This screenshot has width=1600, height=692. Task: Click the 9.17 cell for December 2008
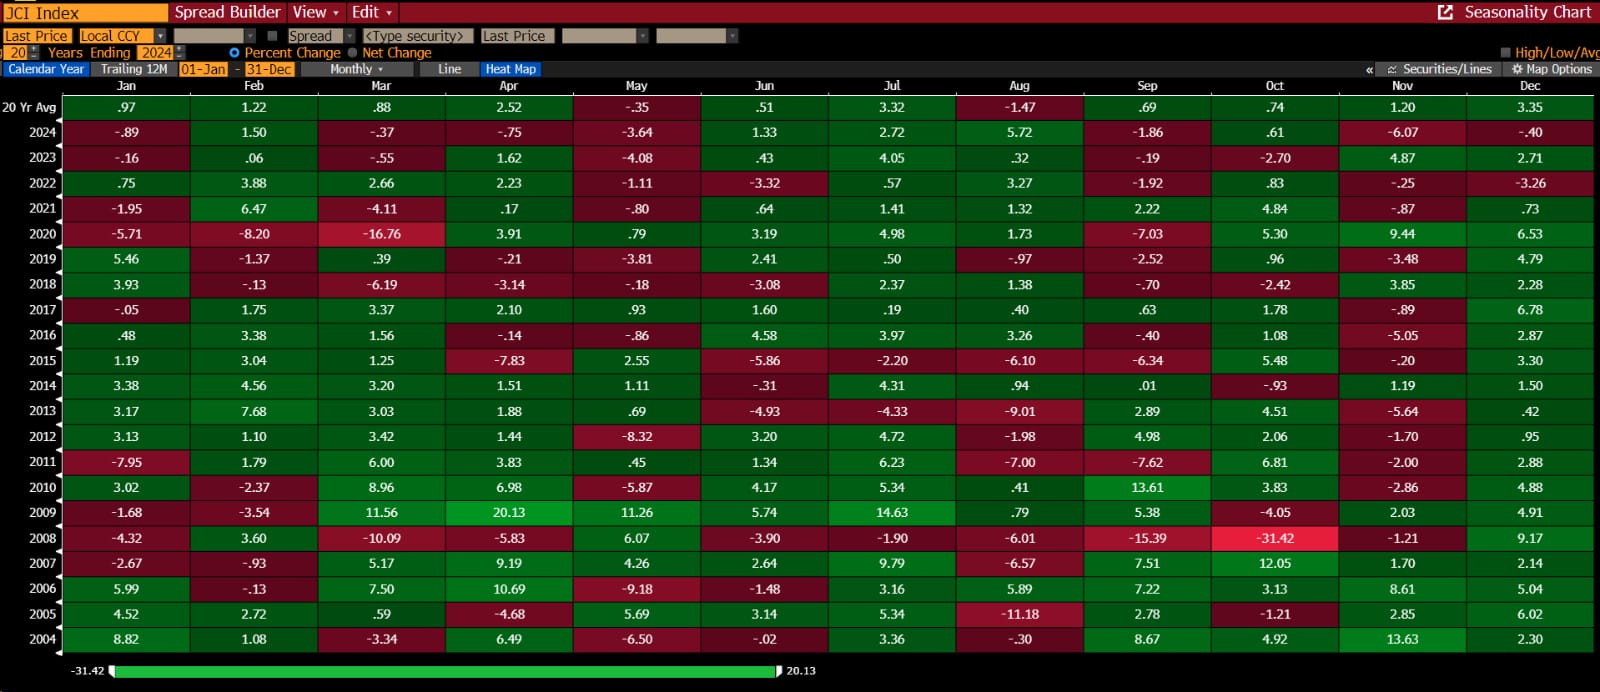coord(1530,538)
